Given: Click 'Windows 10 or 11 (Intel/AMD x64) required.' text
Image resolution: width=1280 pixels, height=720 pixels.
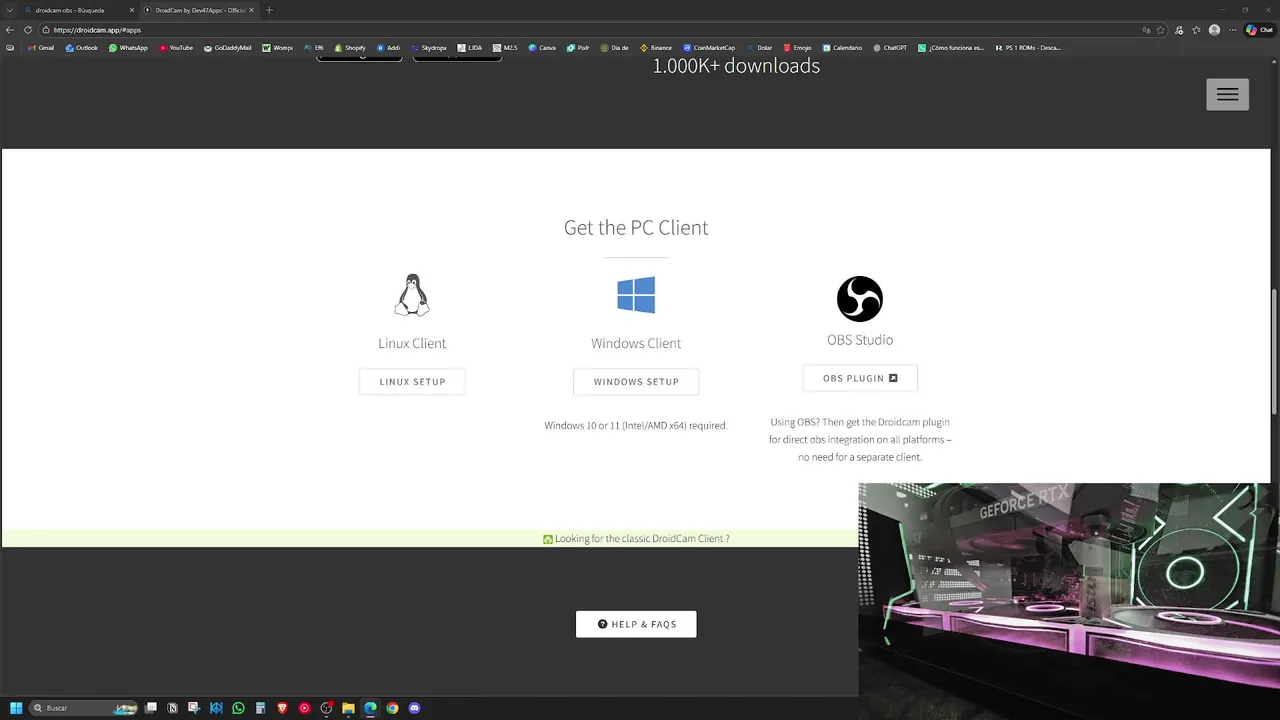Looking at the screenshot, I should coord(636,425).
